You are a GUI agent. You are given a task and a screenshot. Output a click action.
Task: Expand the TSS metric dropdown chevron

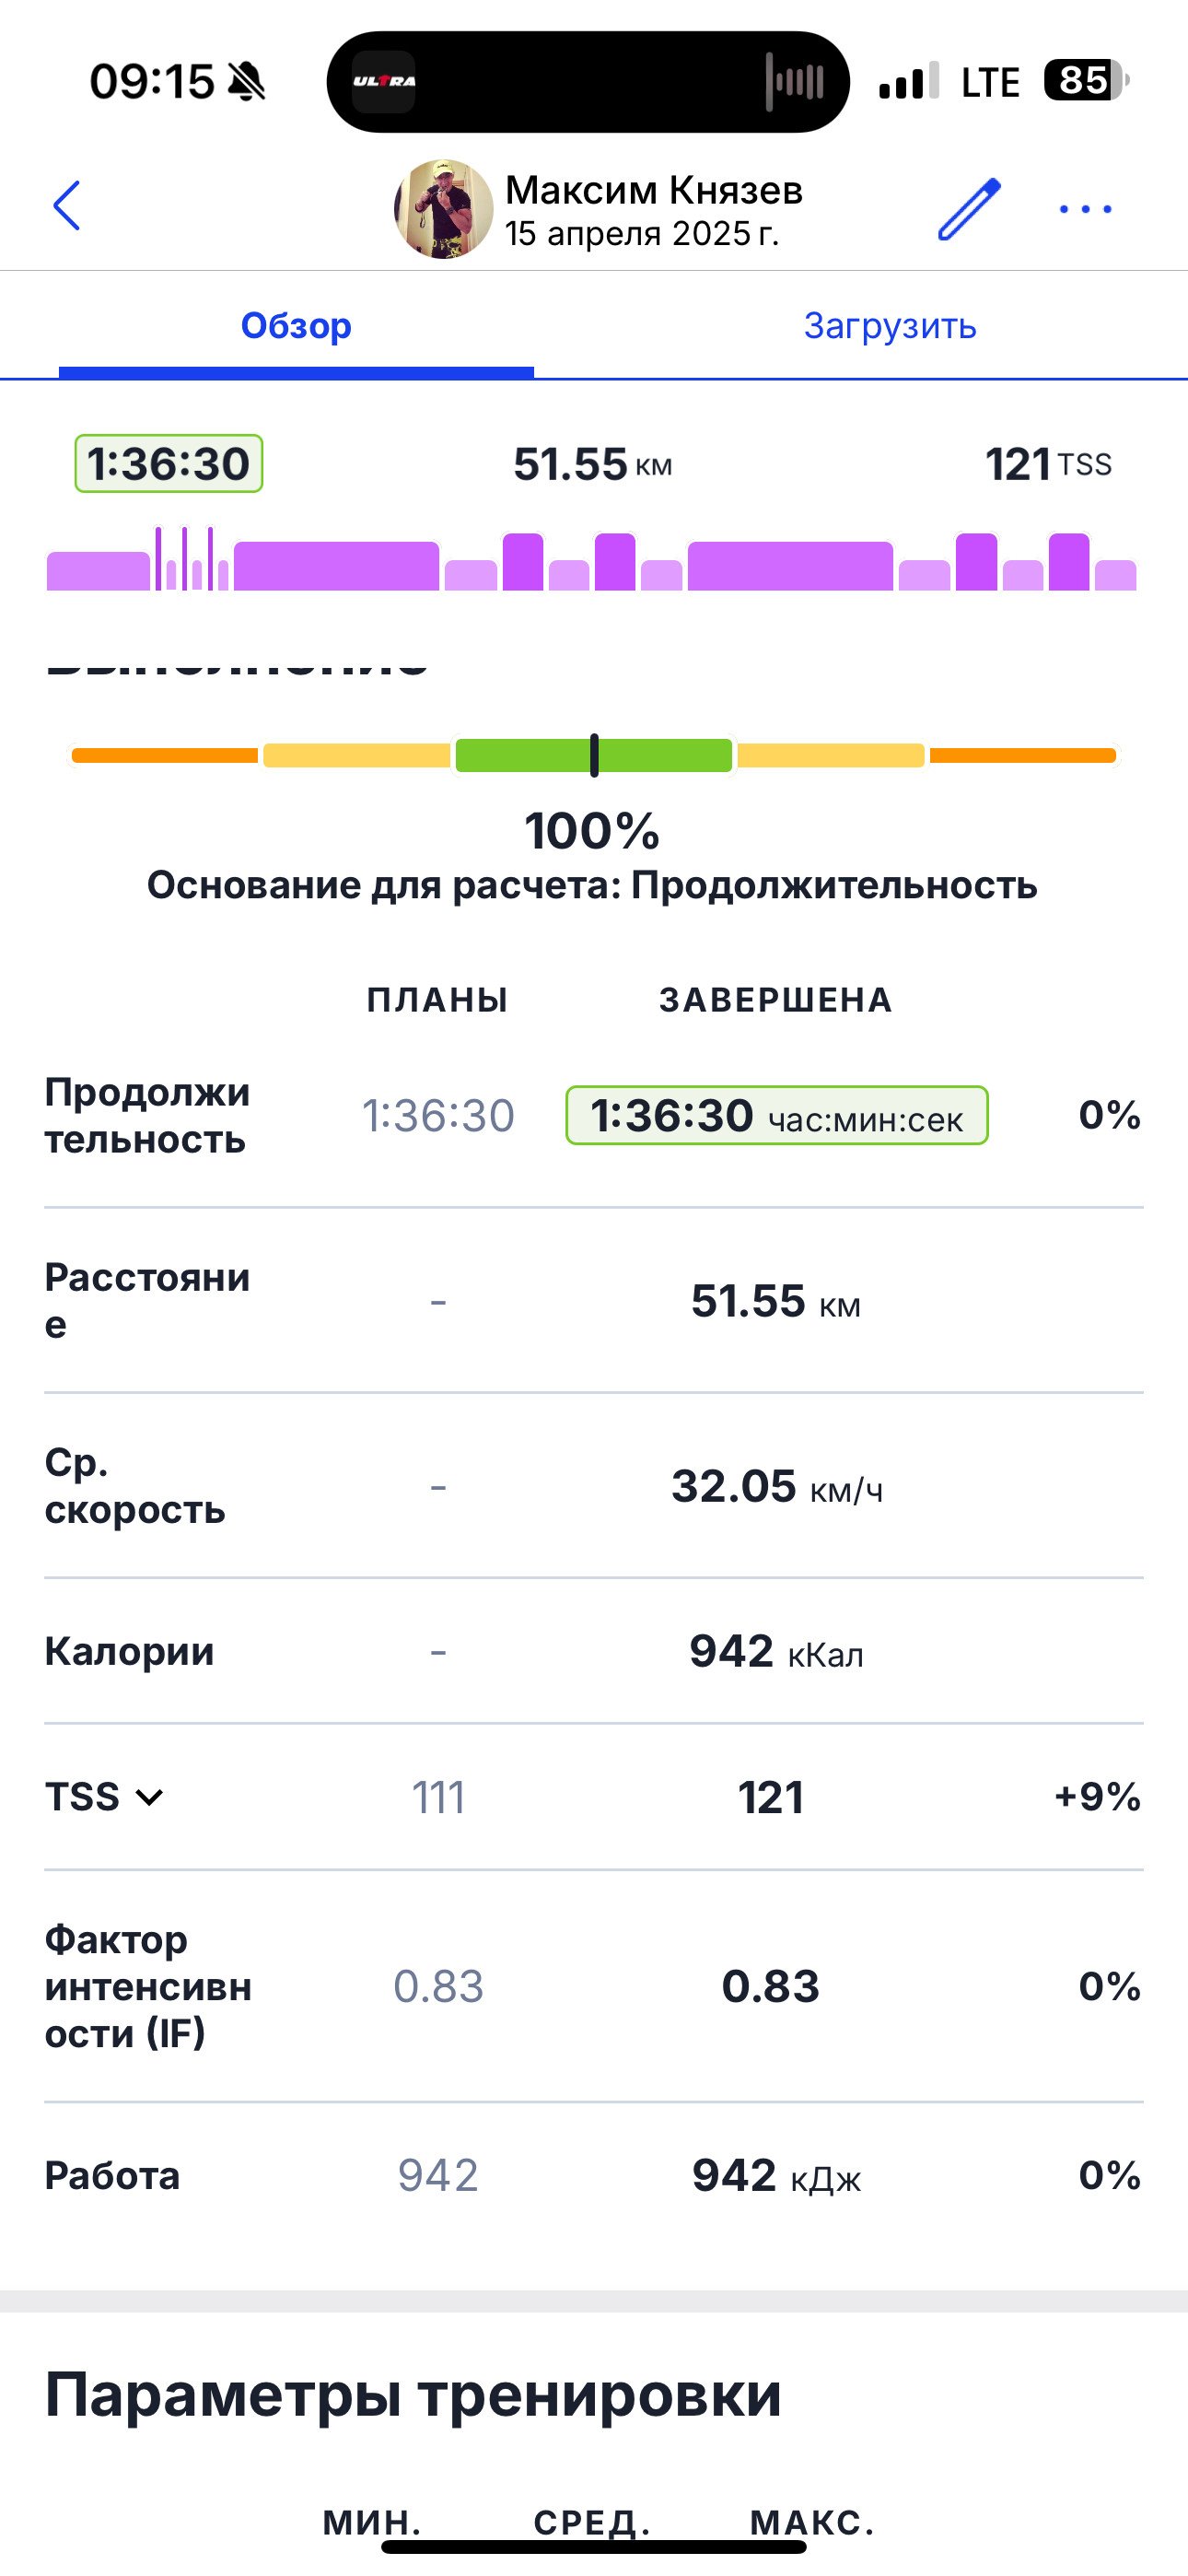coord(149,1797)
